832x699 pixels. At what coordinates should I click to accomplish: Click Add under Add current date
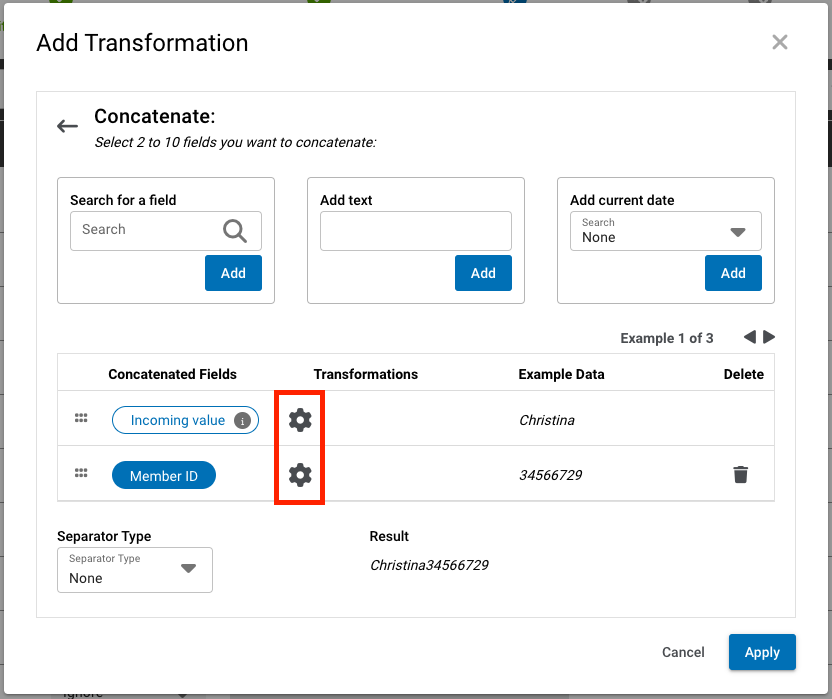(733, 273)
